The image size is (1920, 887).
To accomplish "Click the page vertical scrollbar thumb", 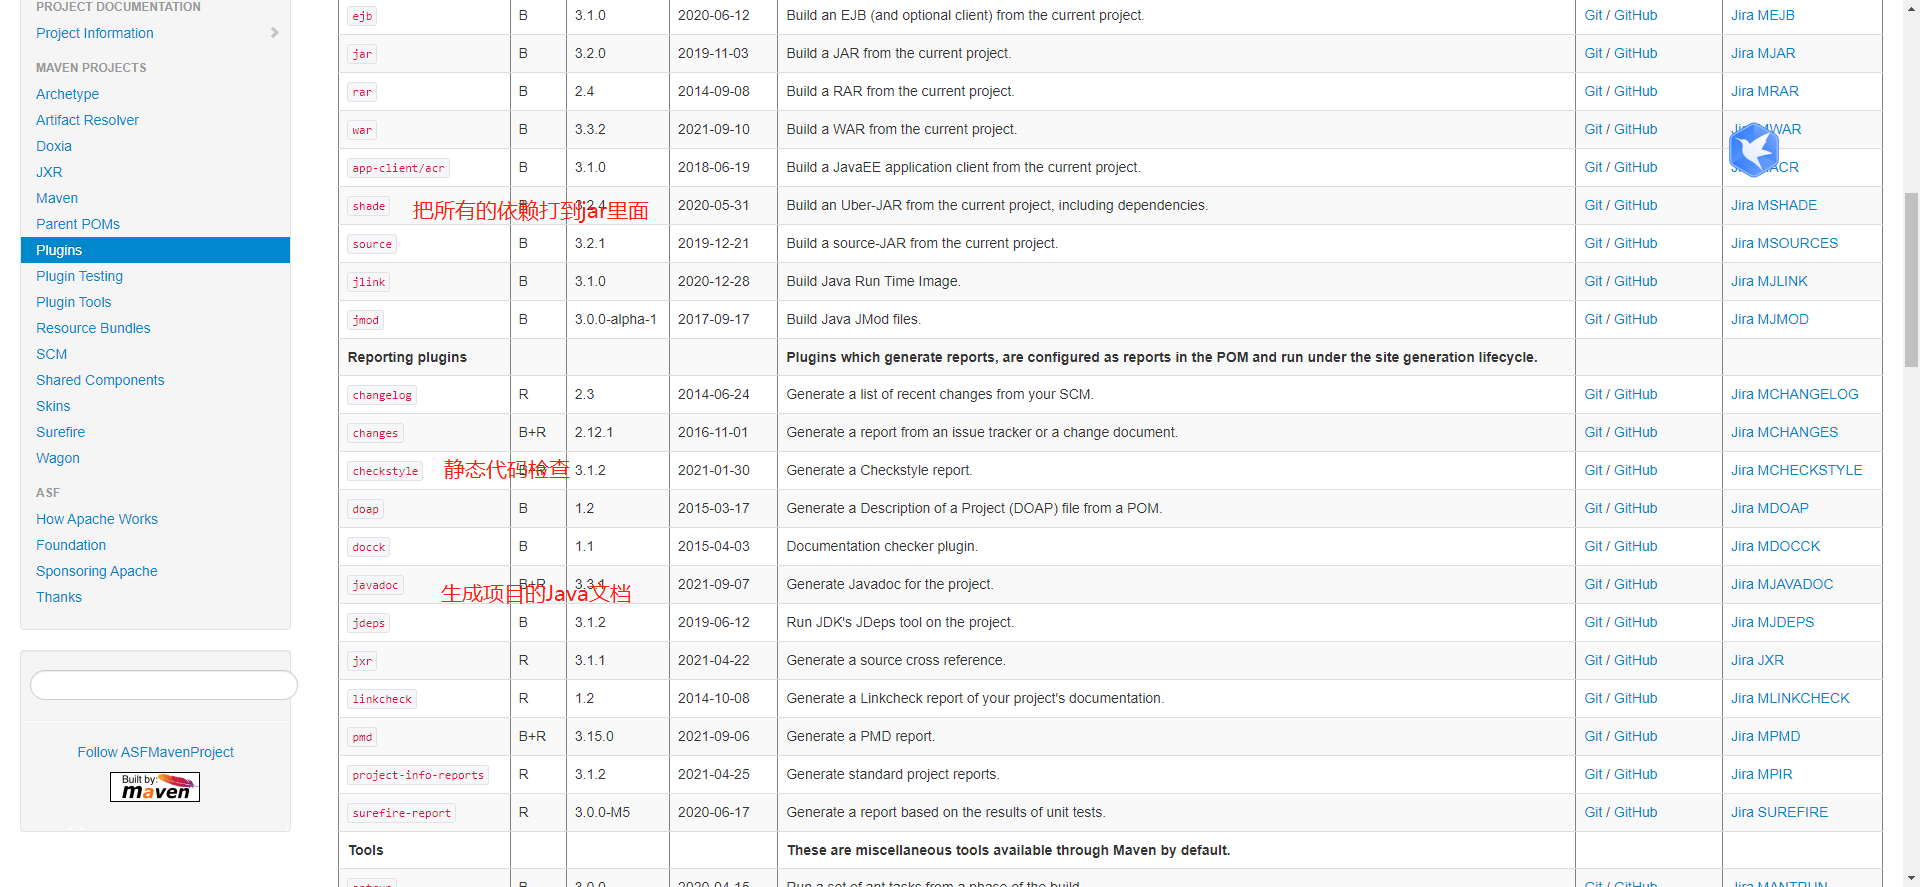I will (1911, 280).
